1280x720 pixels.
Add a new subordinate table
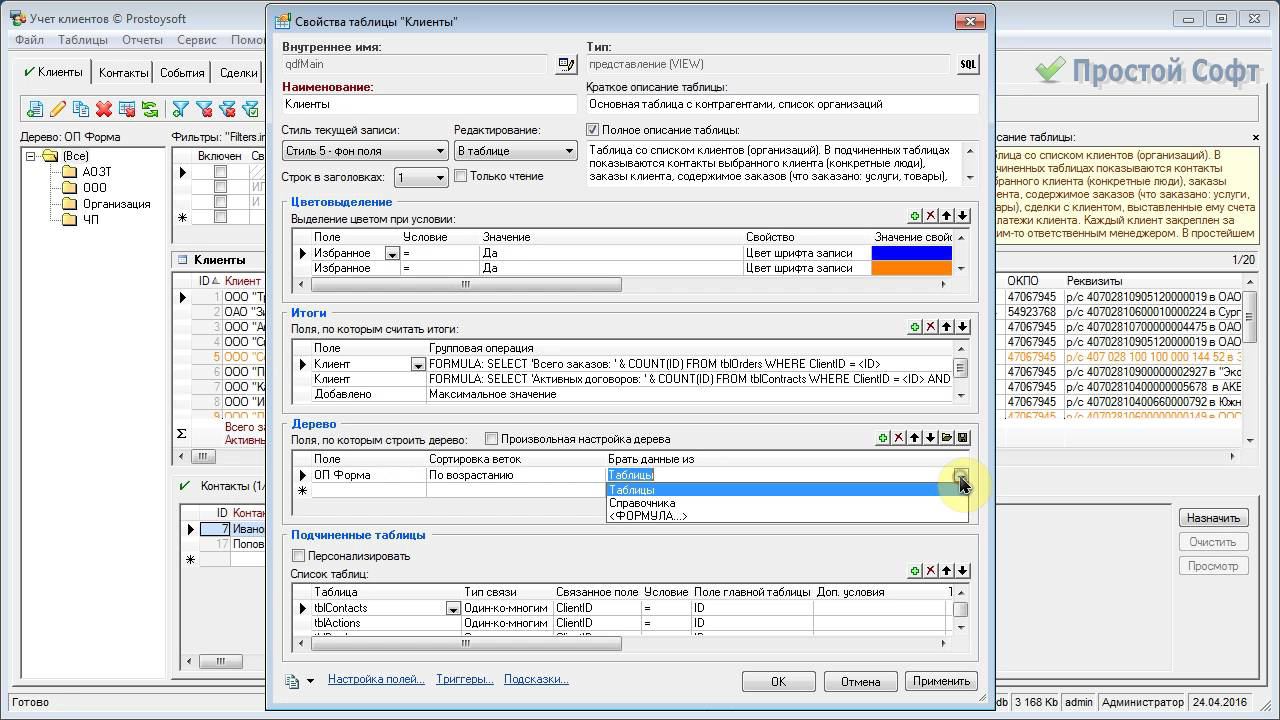point(914,571)
